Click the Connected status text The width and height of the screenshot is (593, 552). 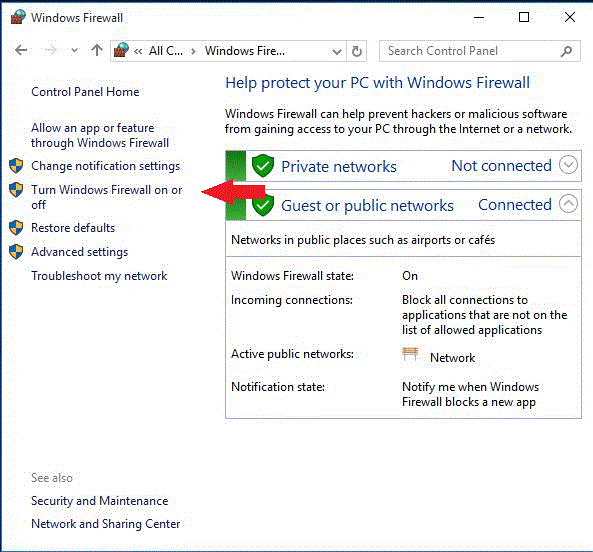(x=515, y=205)
